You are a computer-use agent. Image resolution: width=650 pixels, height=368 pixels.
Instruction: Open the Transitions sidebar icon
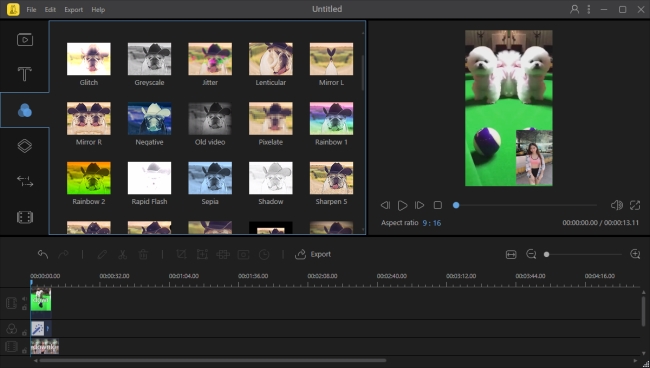point(25,181)
